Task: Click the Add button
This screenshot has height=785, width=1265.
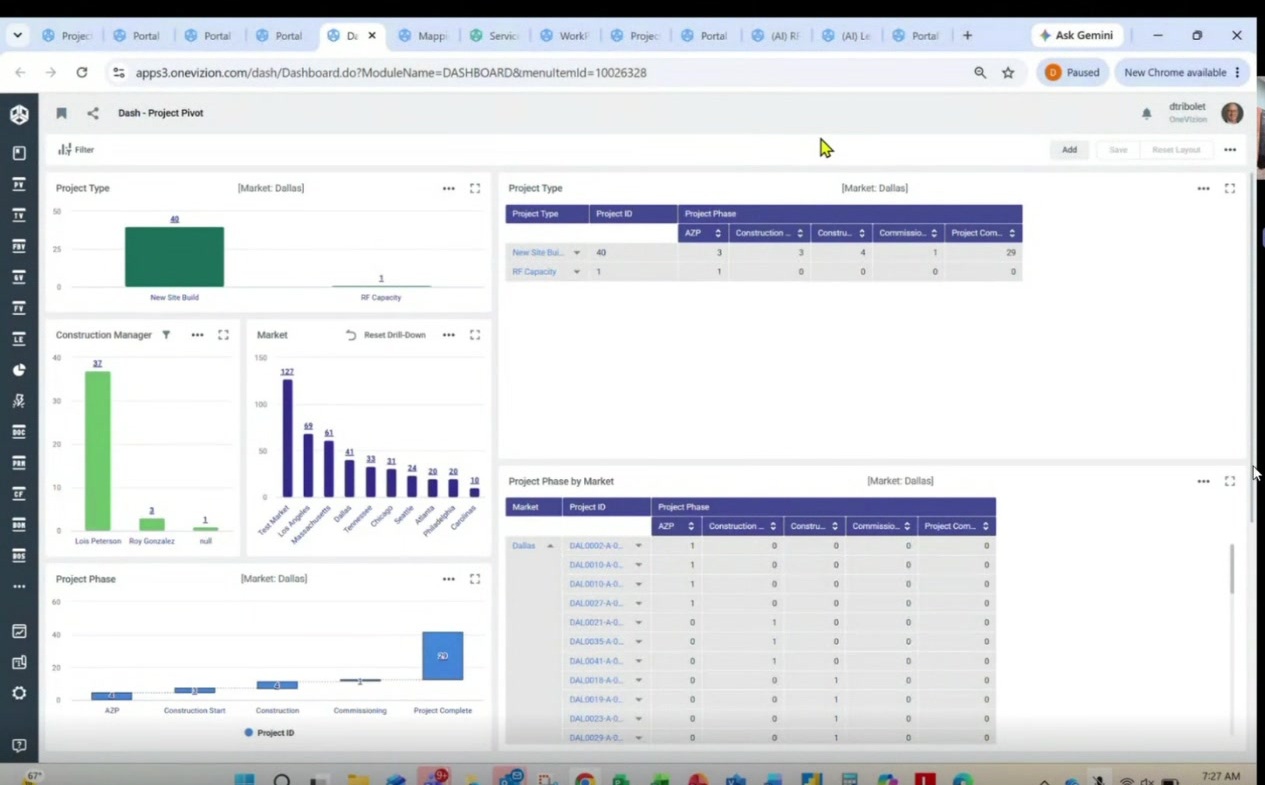Action: point(1069,150)
